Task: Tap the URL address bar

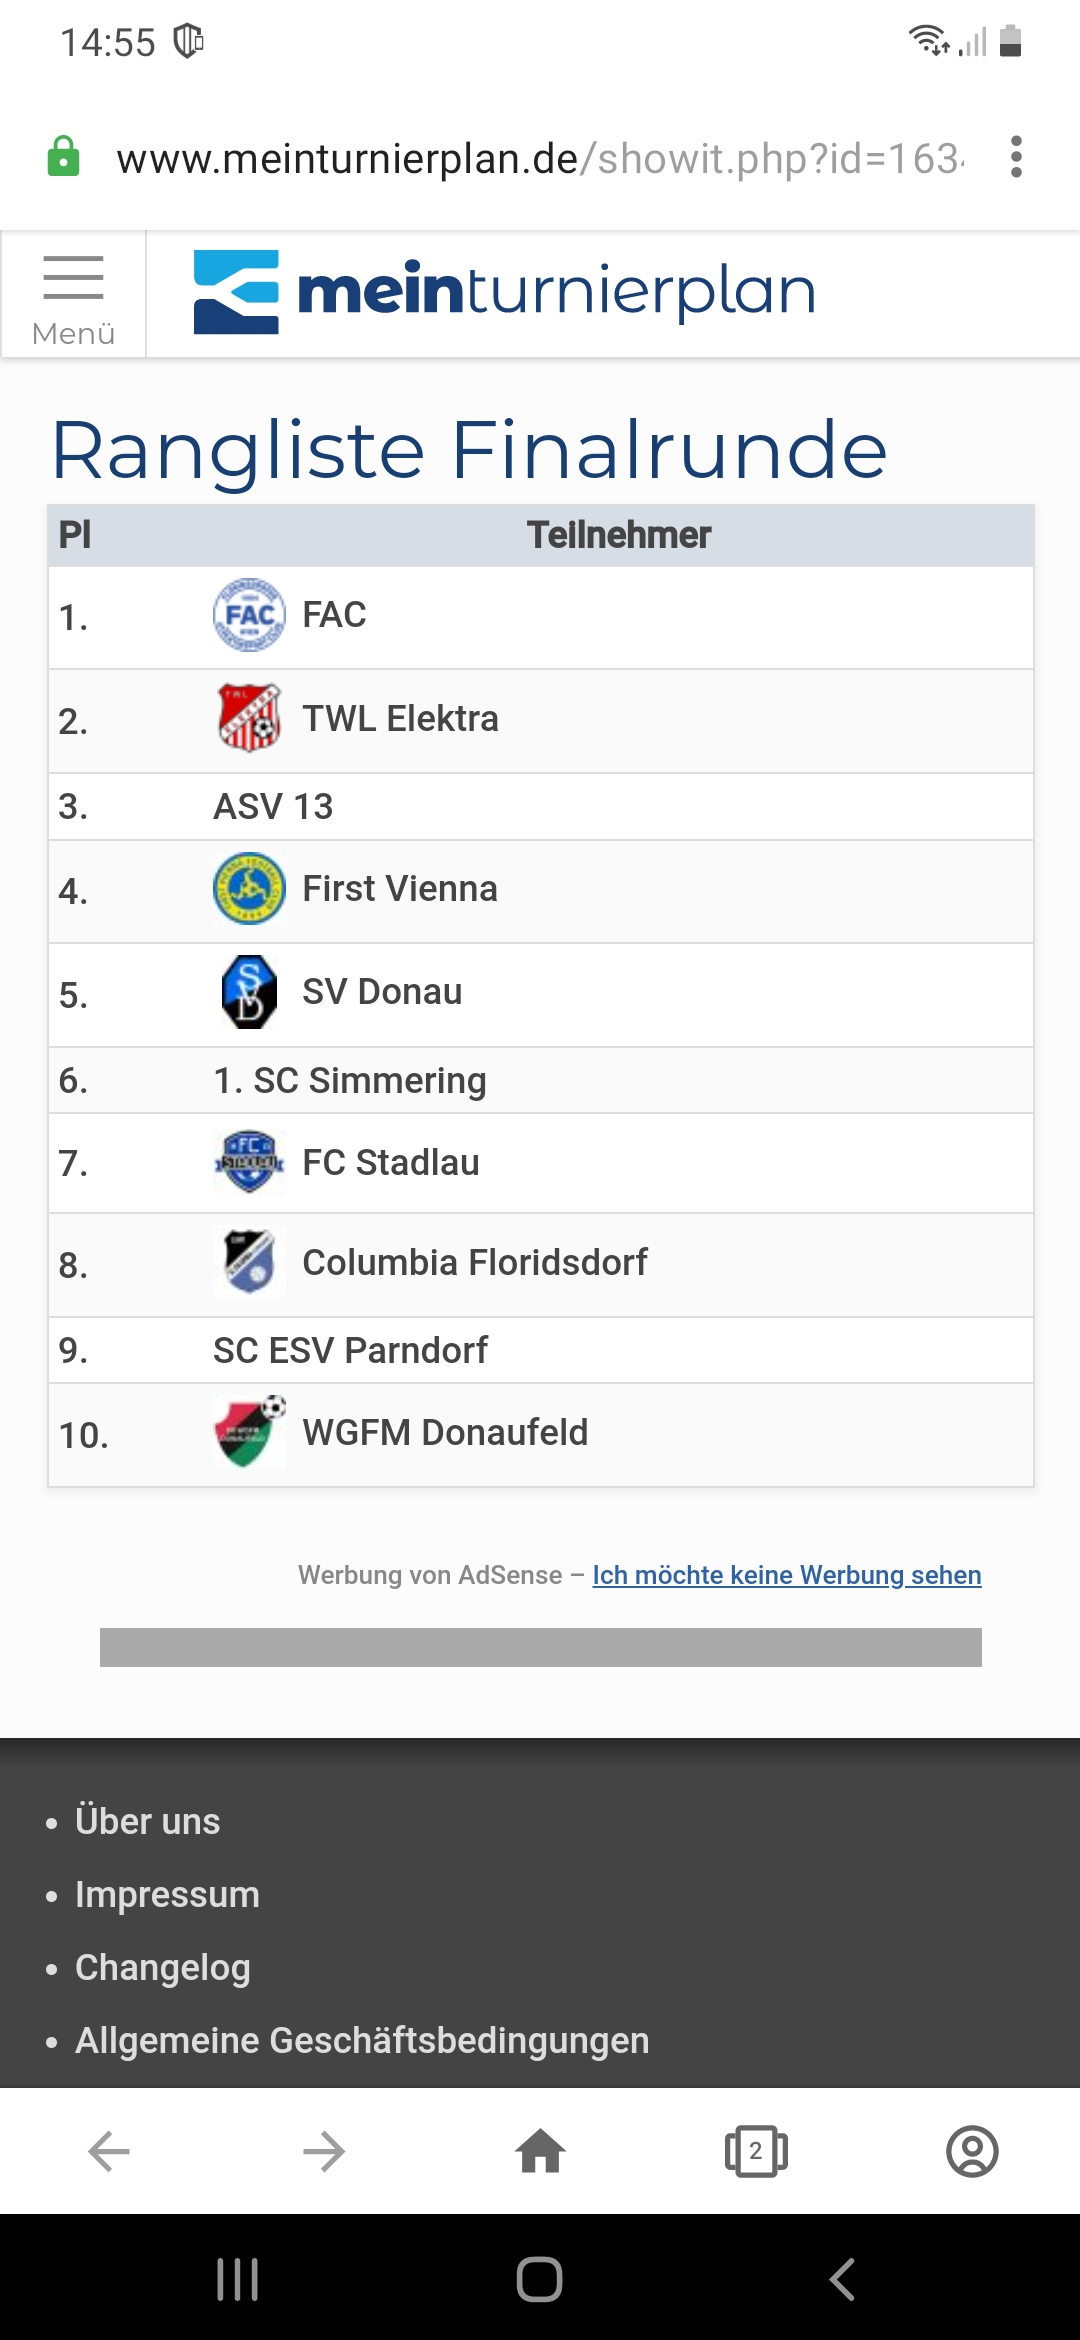Action: (x=540, y=158)
